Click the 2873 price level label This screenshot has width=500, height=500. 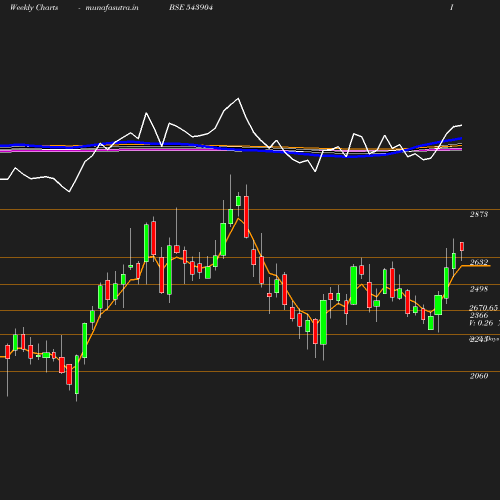479,214
